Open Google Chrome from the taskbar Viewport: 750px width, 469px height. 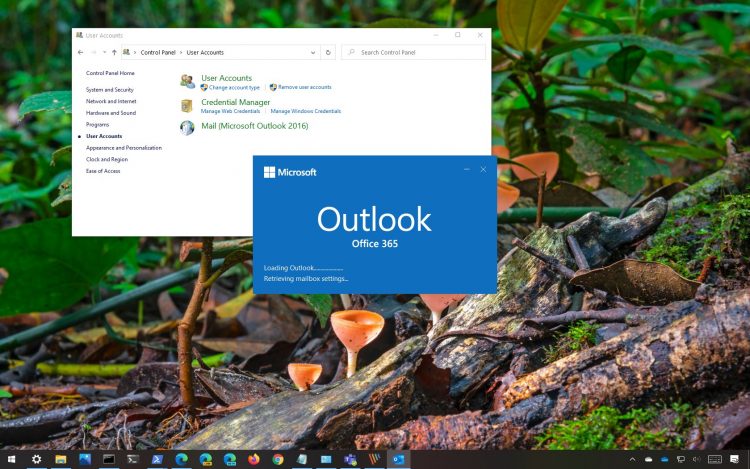pos(278,459)
